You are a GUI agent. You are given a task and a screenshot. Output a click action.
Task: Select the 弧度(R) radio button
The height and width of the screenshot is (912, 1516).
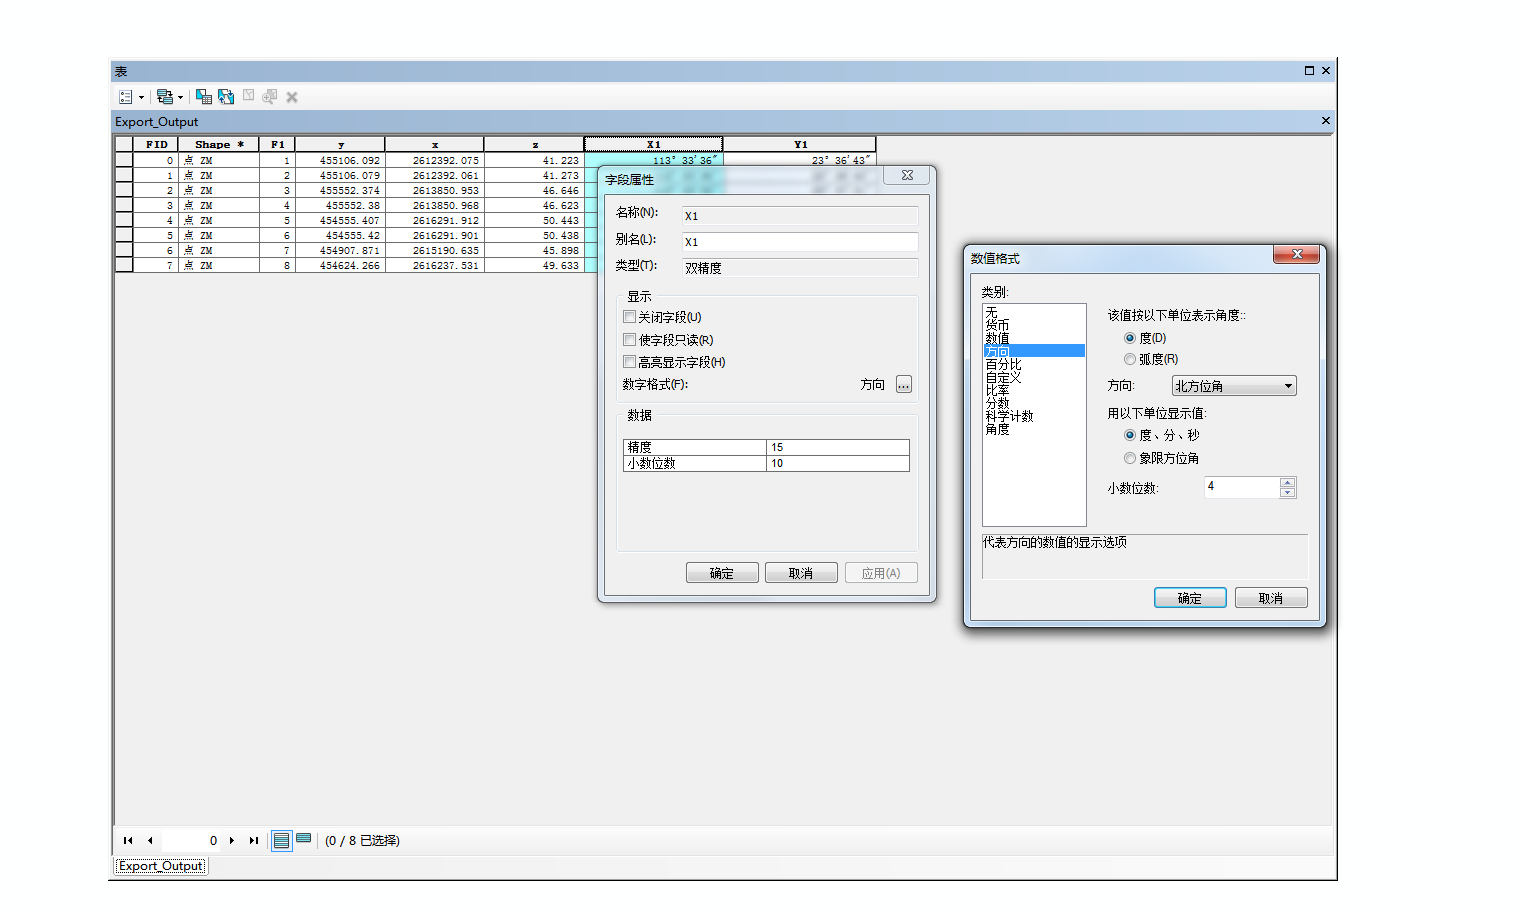[1130, 359]
